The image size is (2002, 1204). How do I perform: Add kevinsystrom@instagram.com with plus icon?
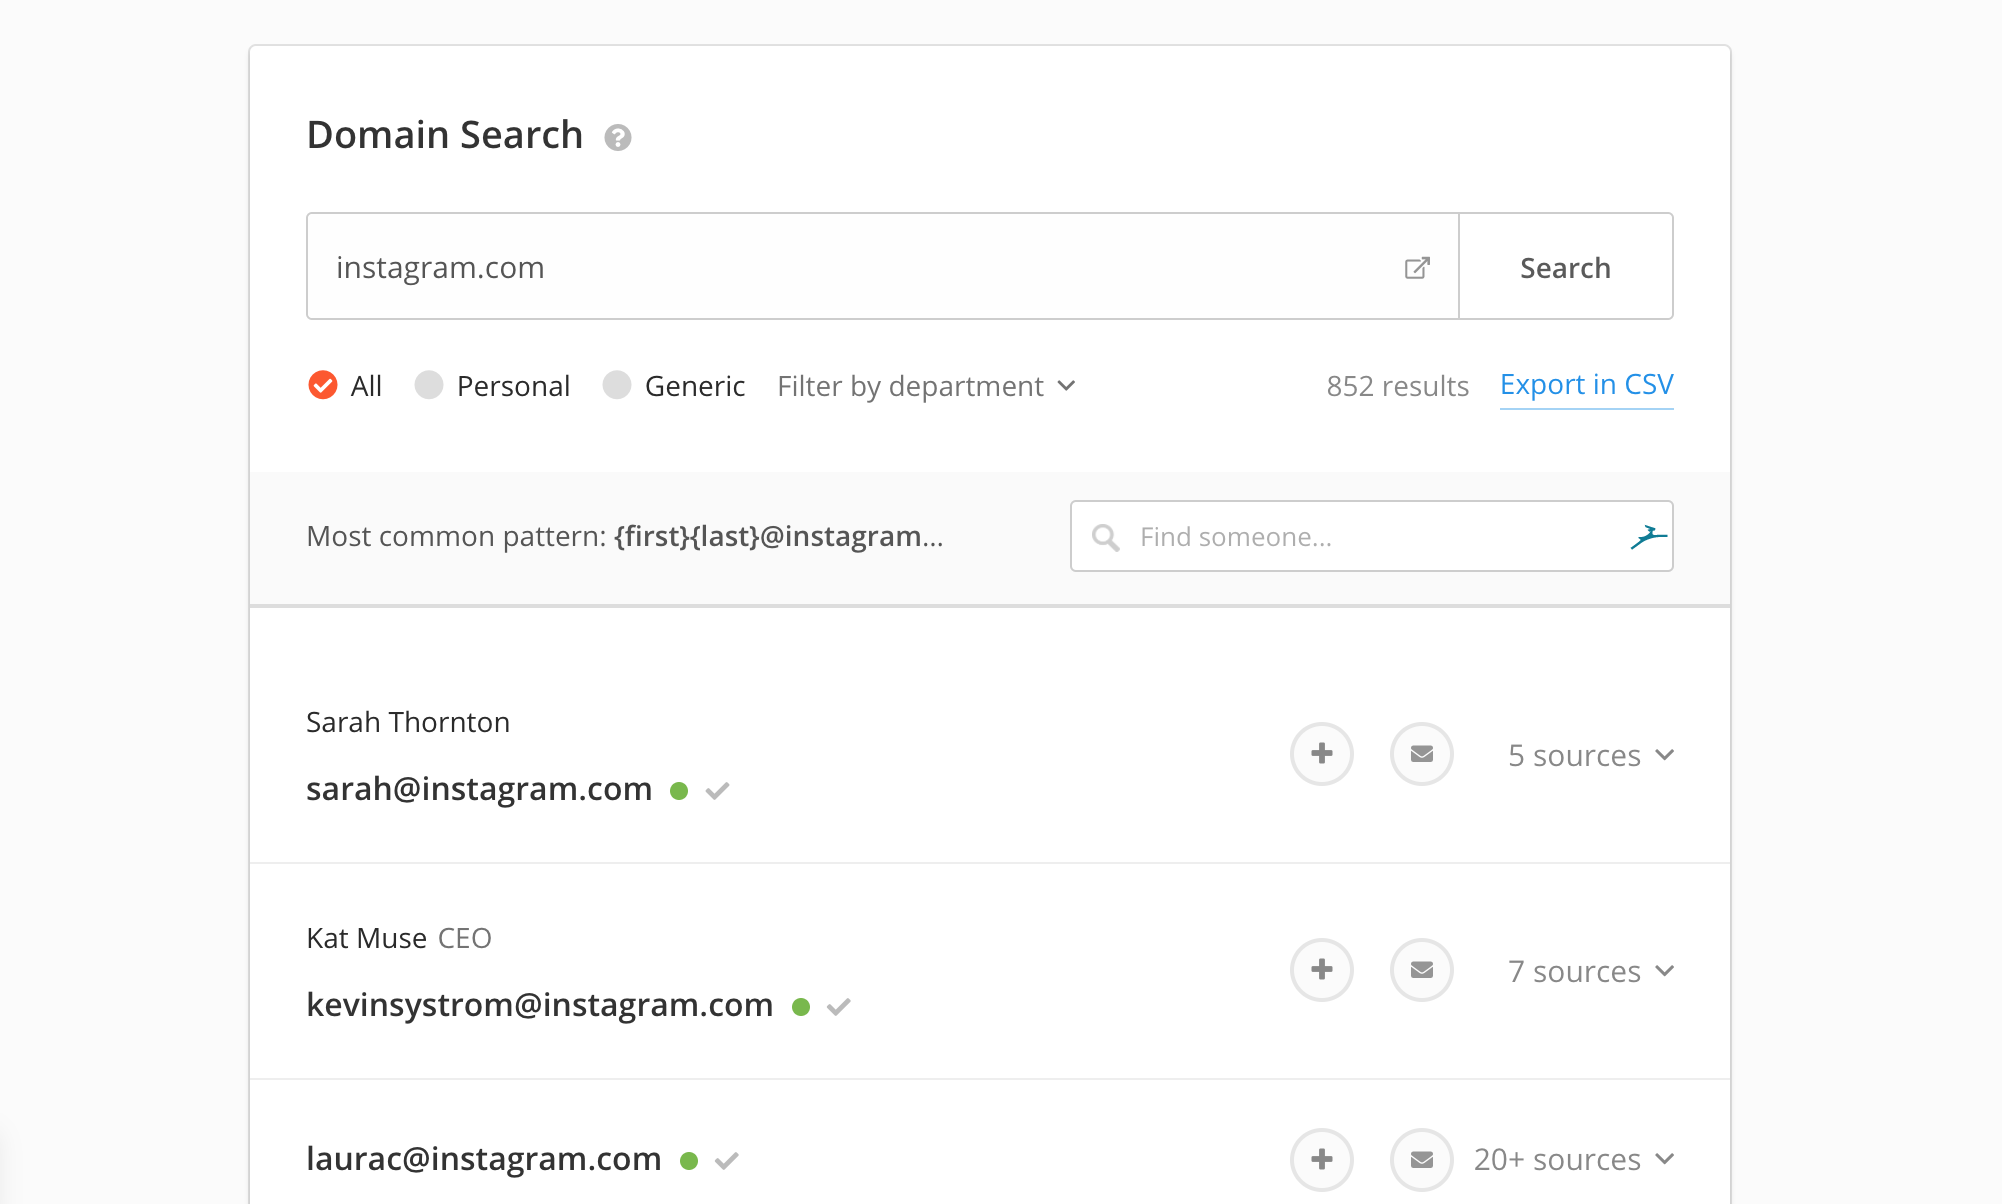1321,970
